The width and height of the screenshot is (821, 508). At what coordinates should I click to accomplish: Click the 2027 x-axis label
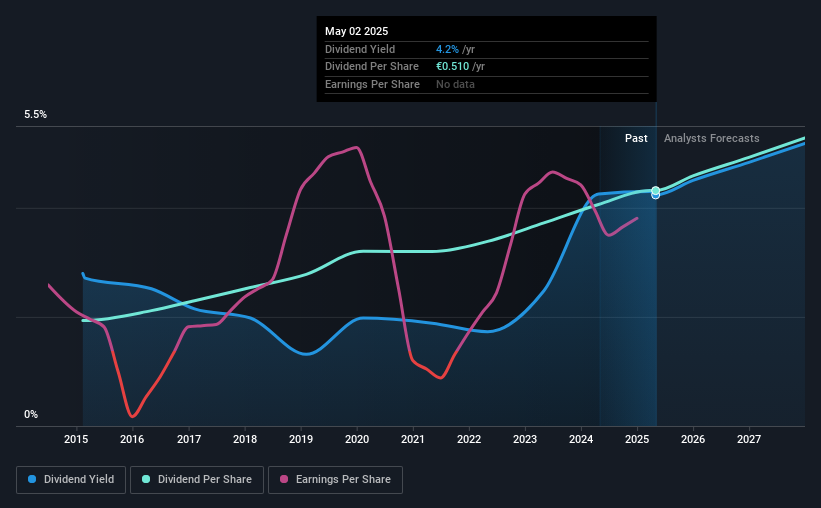(x=749, y=439)
